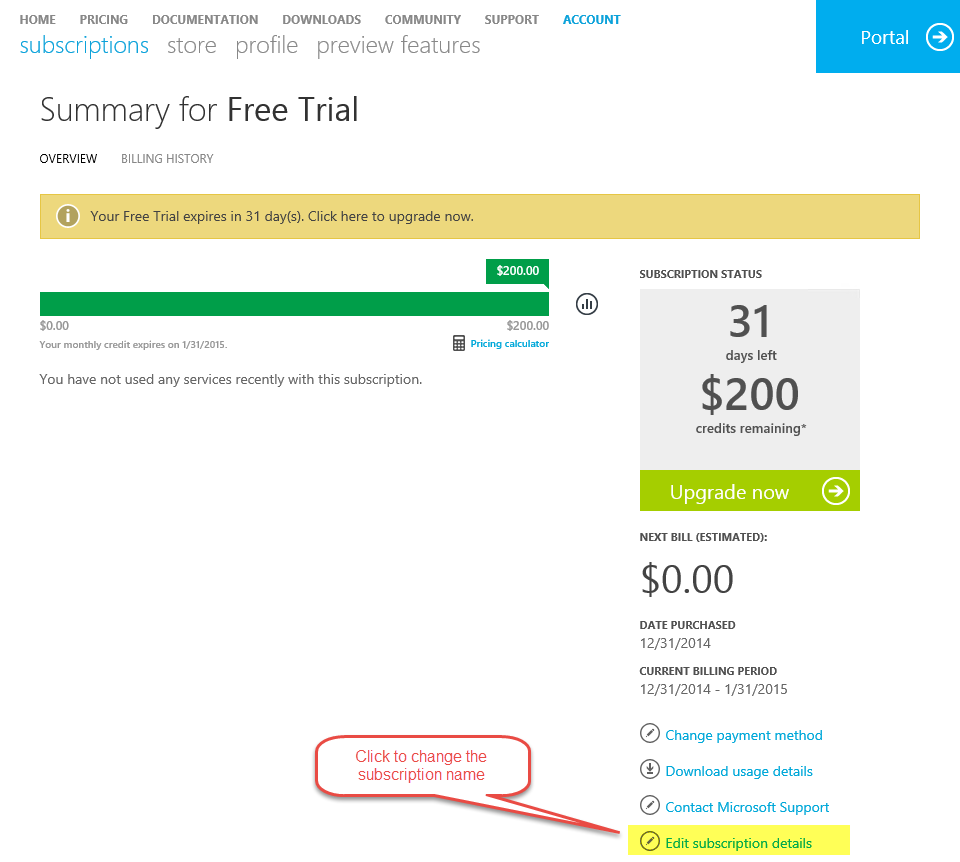Viewport: 960px width, 862px height.
Task: Click the calculator icon near Pricing calculator
Action: coord(459,343)
